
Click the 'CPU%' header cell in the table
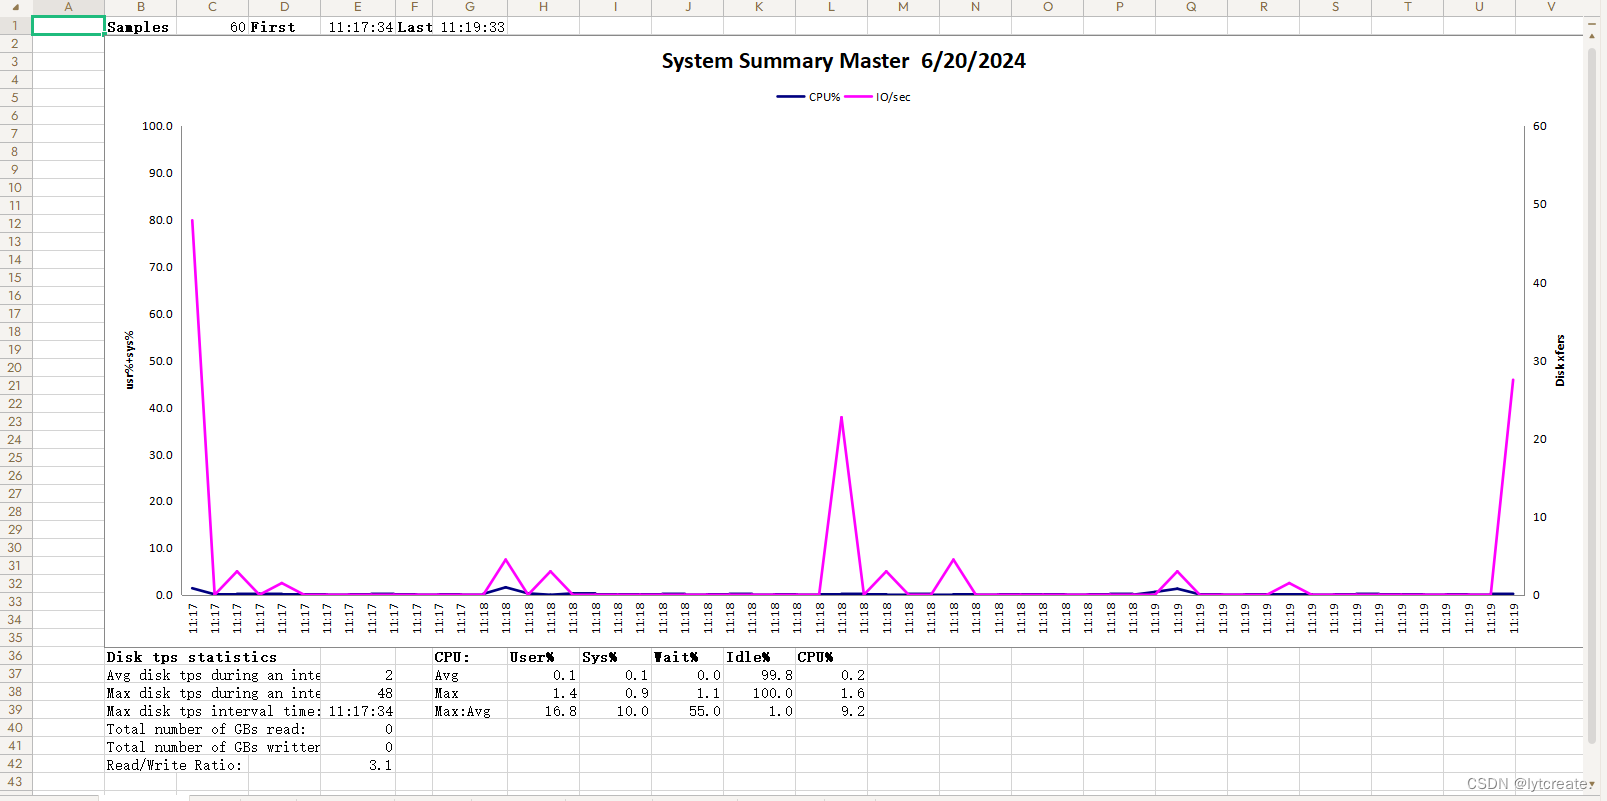click(831, 657)
